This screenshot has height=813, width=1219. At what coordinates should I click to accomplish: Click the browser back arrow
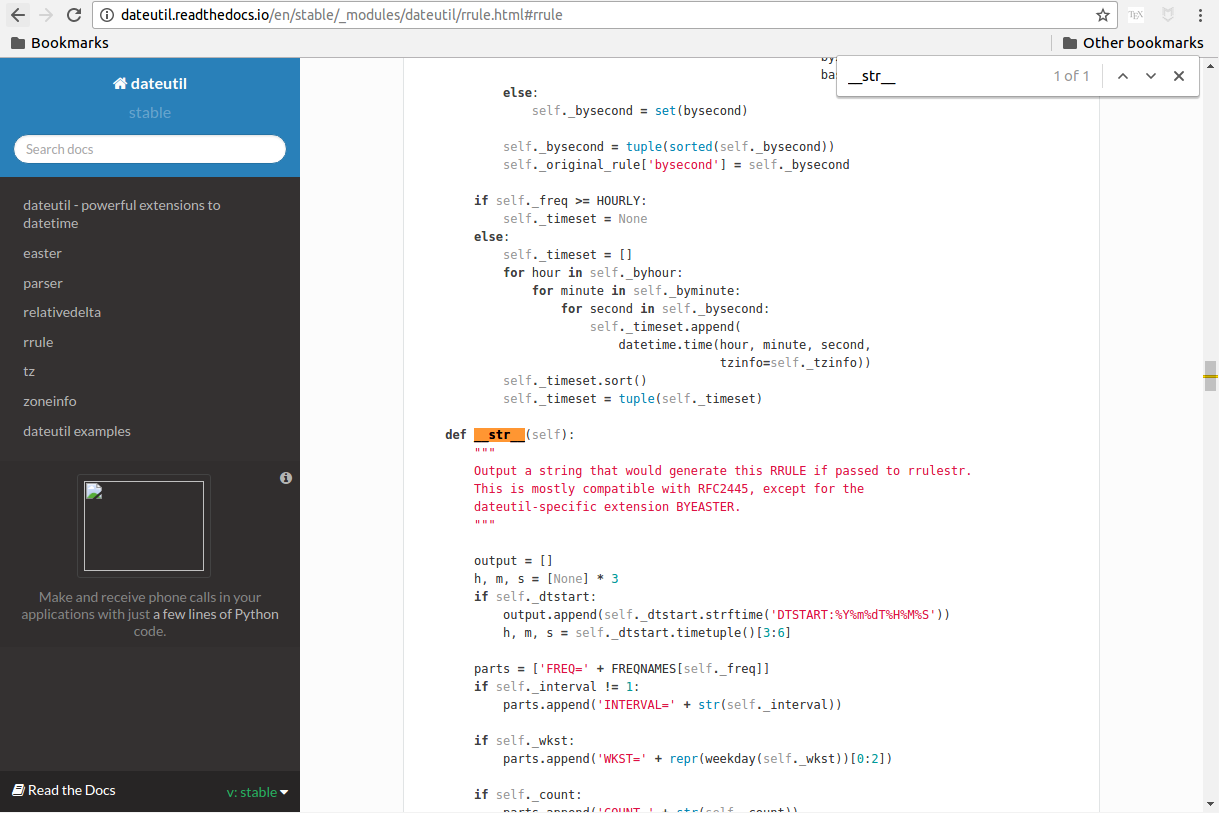[18, 15]
